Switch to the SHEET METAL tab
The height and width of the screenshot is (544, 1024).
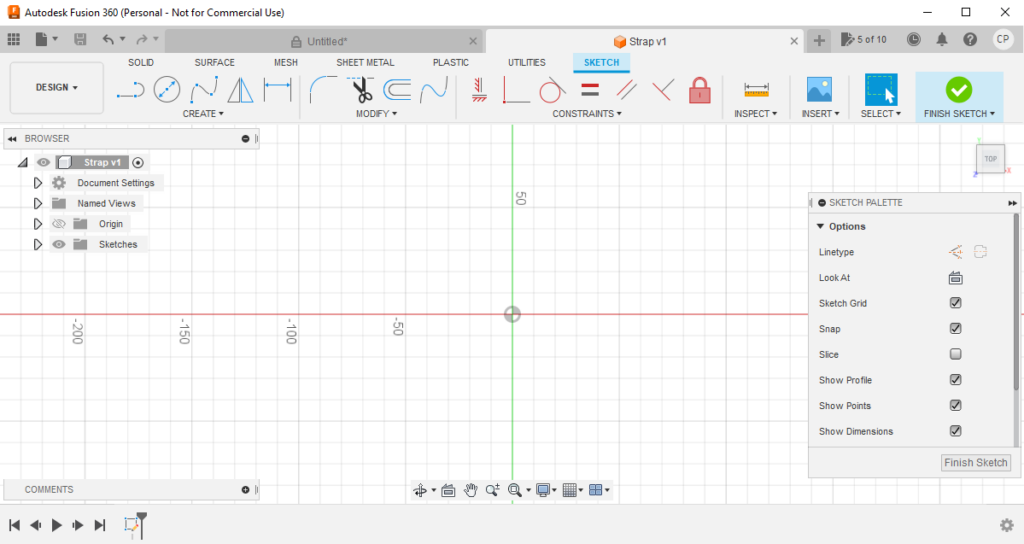[x=365, y=62]
